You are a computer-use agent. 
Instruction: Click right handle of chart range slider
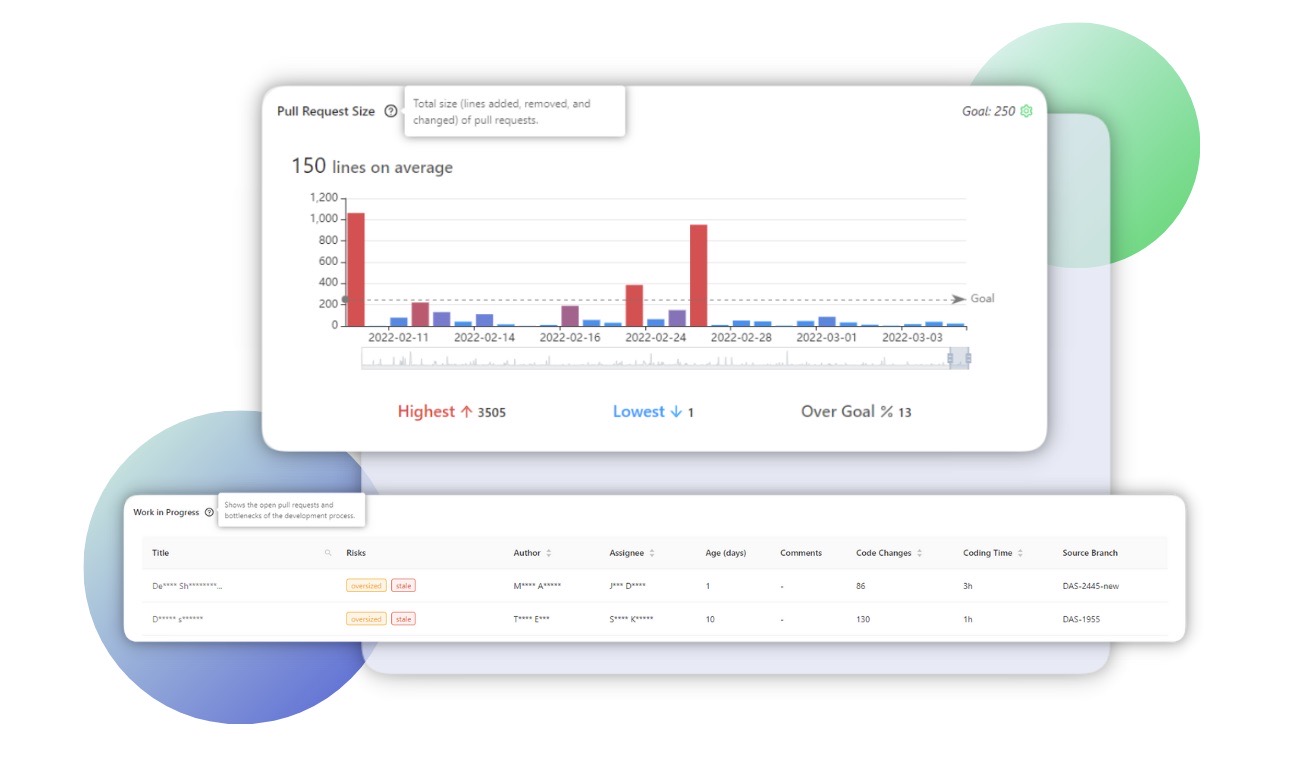pos(967,358)
